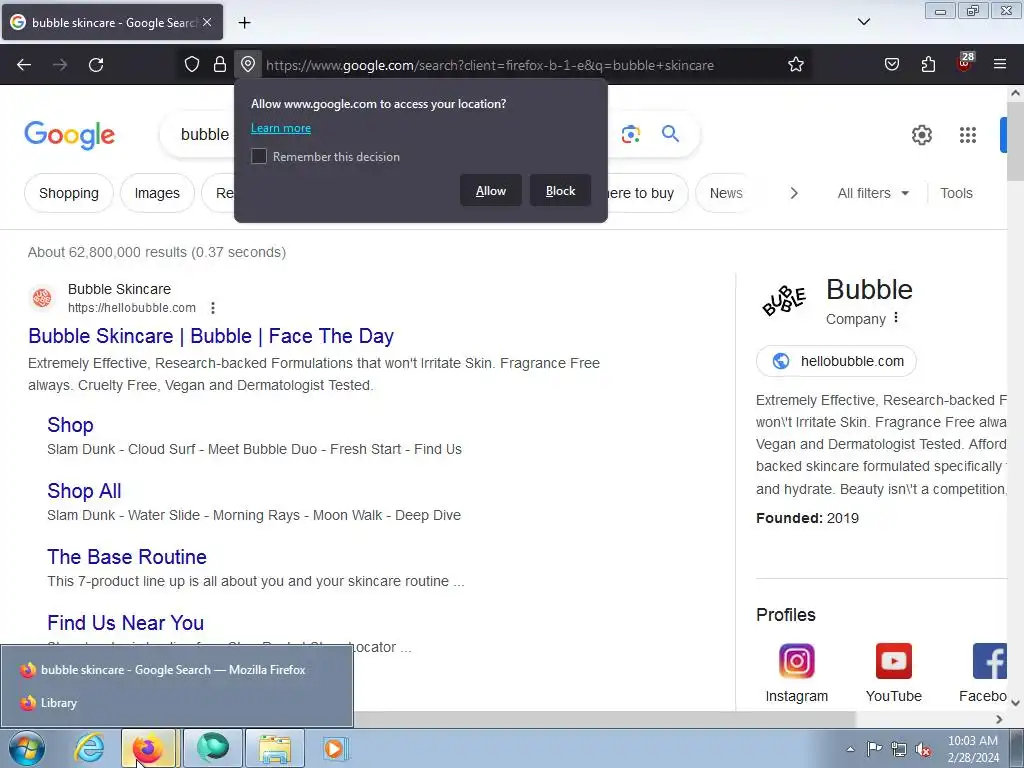
Task: Click the padlock site security icon
Action: coord(220,64)
